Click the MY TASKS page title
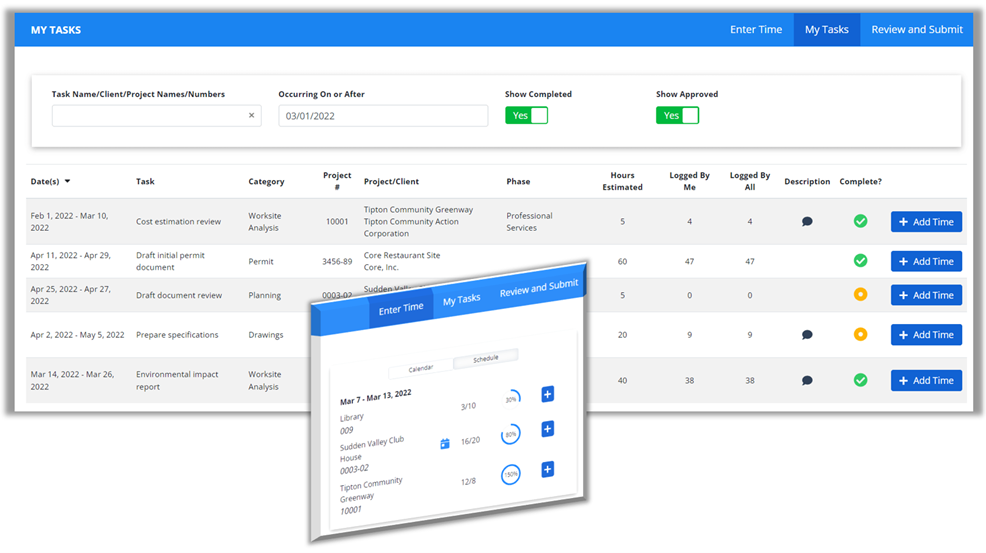The height and width of the screenshot is (553, 986). [x=56, y=30]
